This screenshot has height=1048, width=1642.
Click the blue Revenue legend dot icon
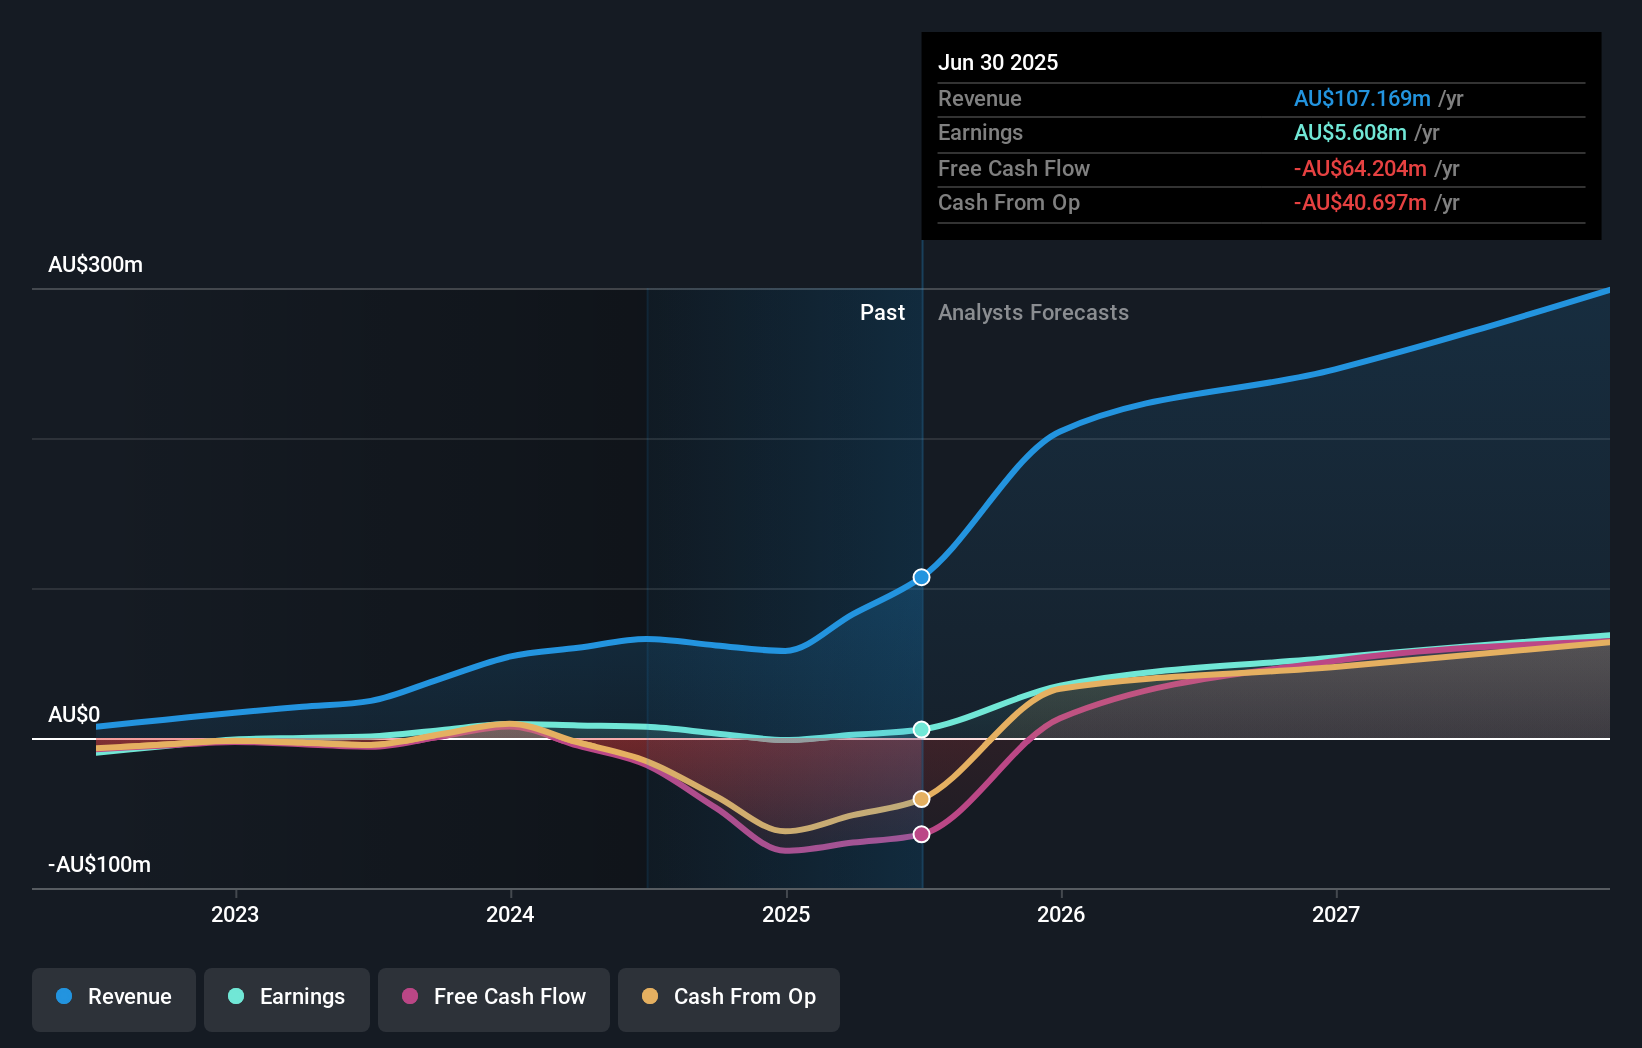point(65,997)
